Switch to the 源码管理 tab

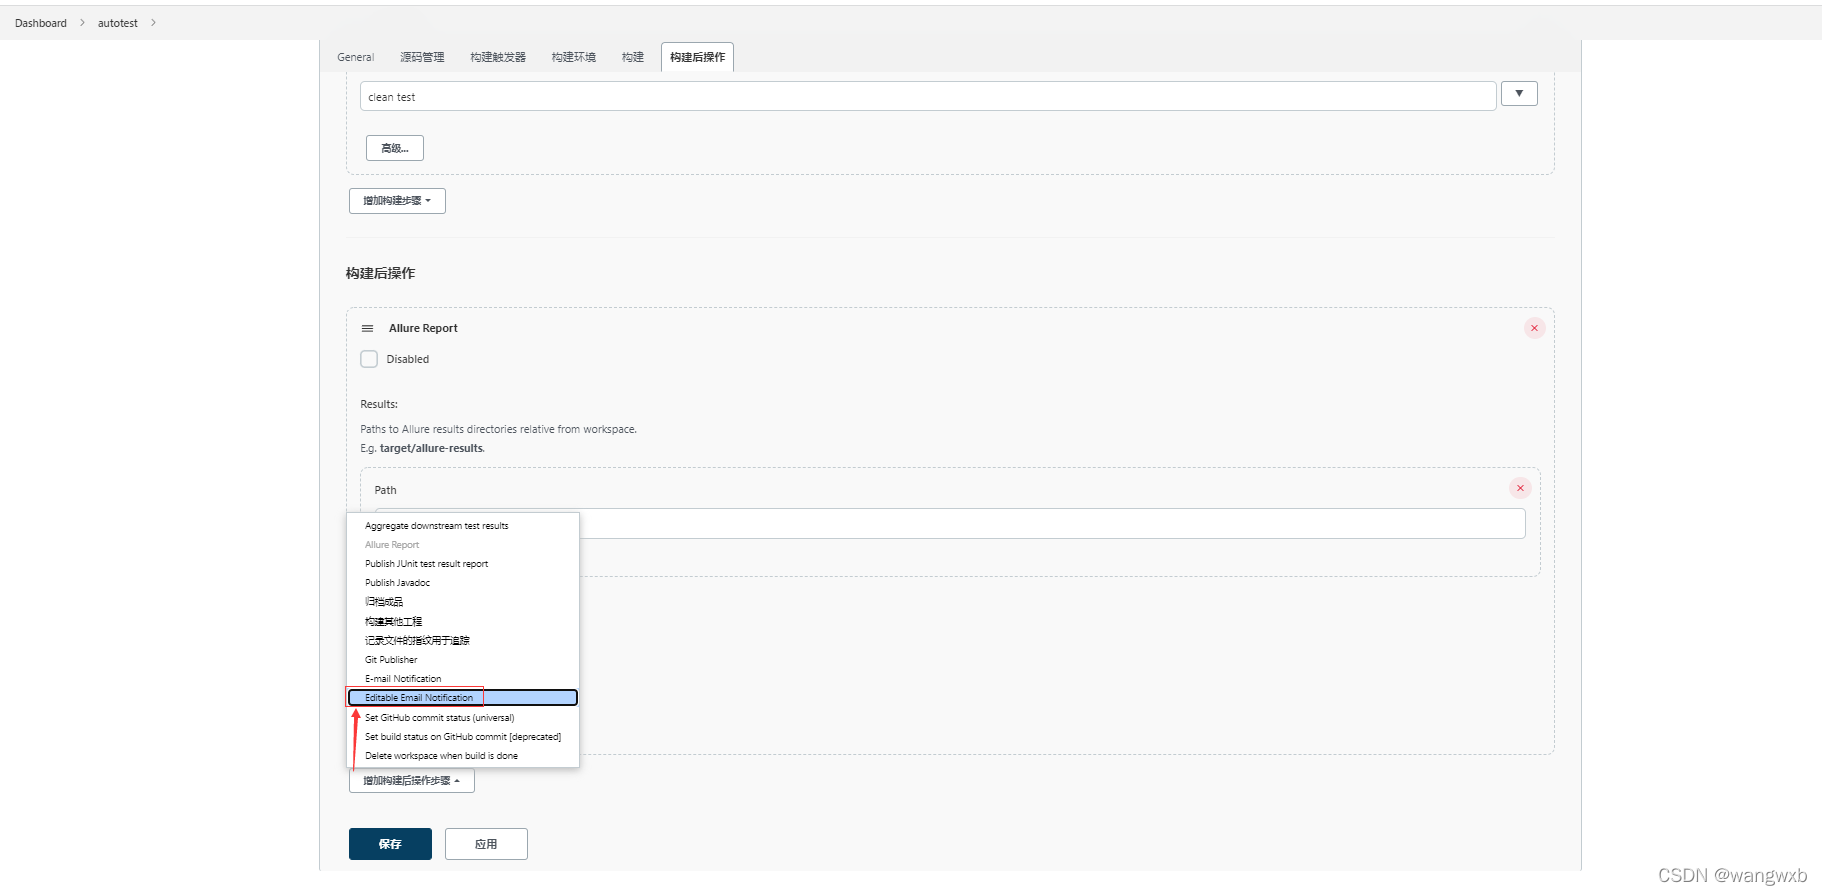coord(422,57)
